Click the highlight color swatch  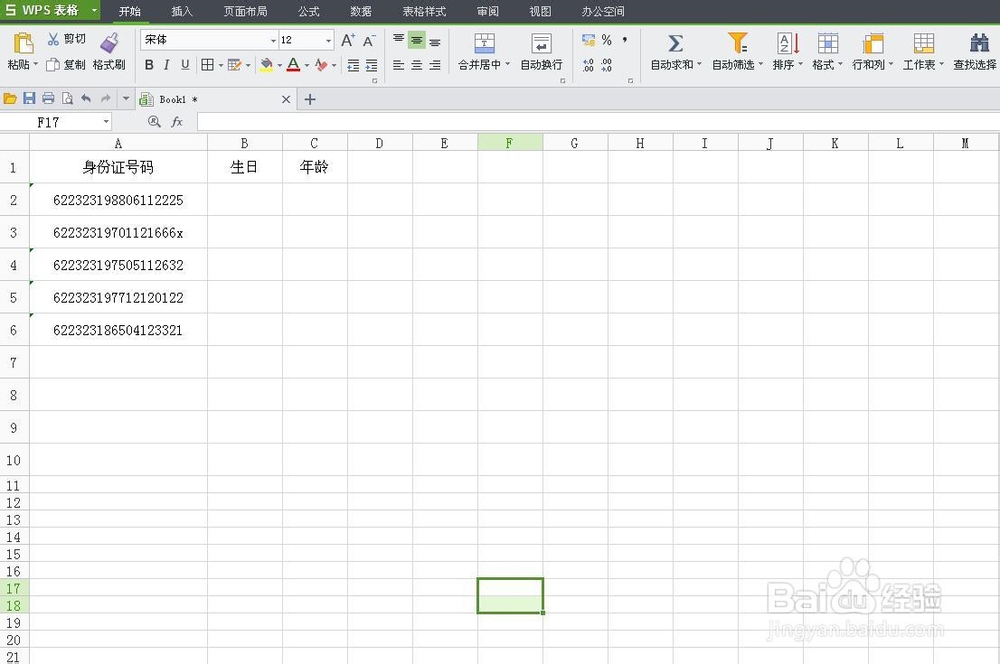(268, 64)
